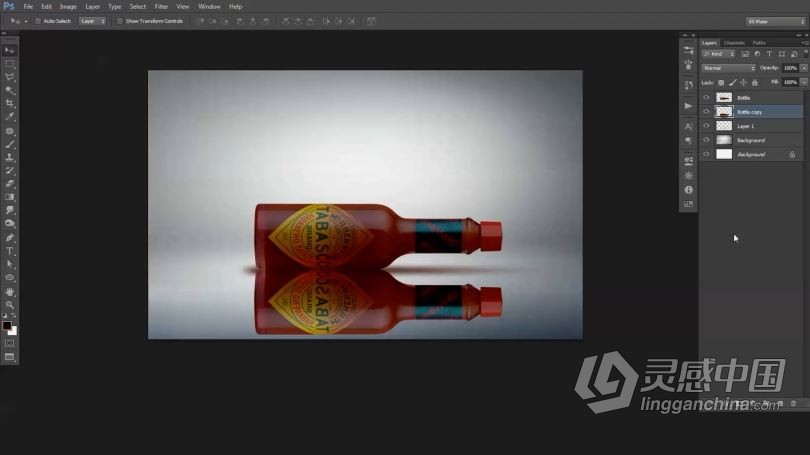810x455 pixels.
Task: Select the Eraser tool
Action: pos(10,184)
